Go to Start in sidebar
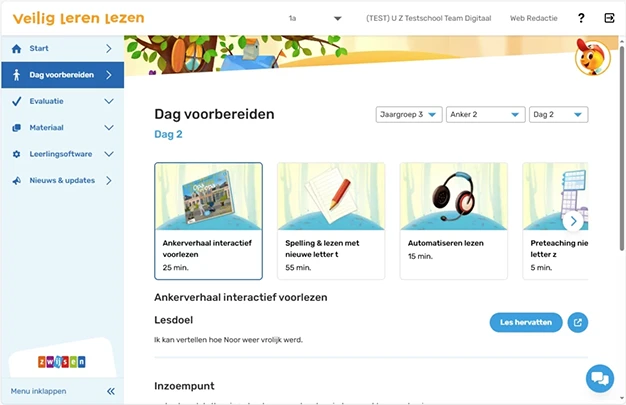 tap(62, 48)
